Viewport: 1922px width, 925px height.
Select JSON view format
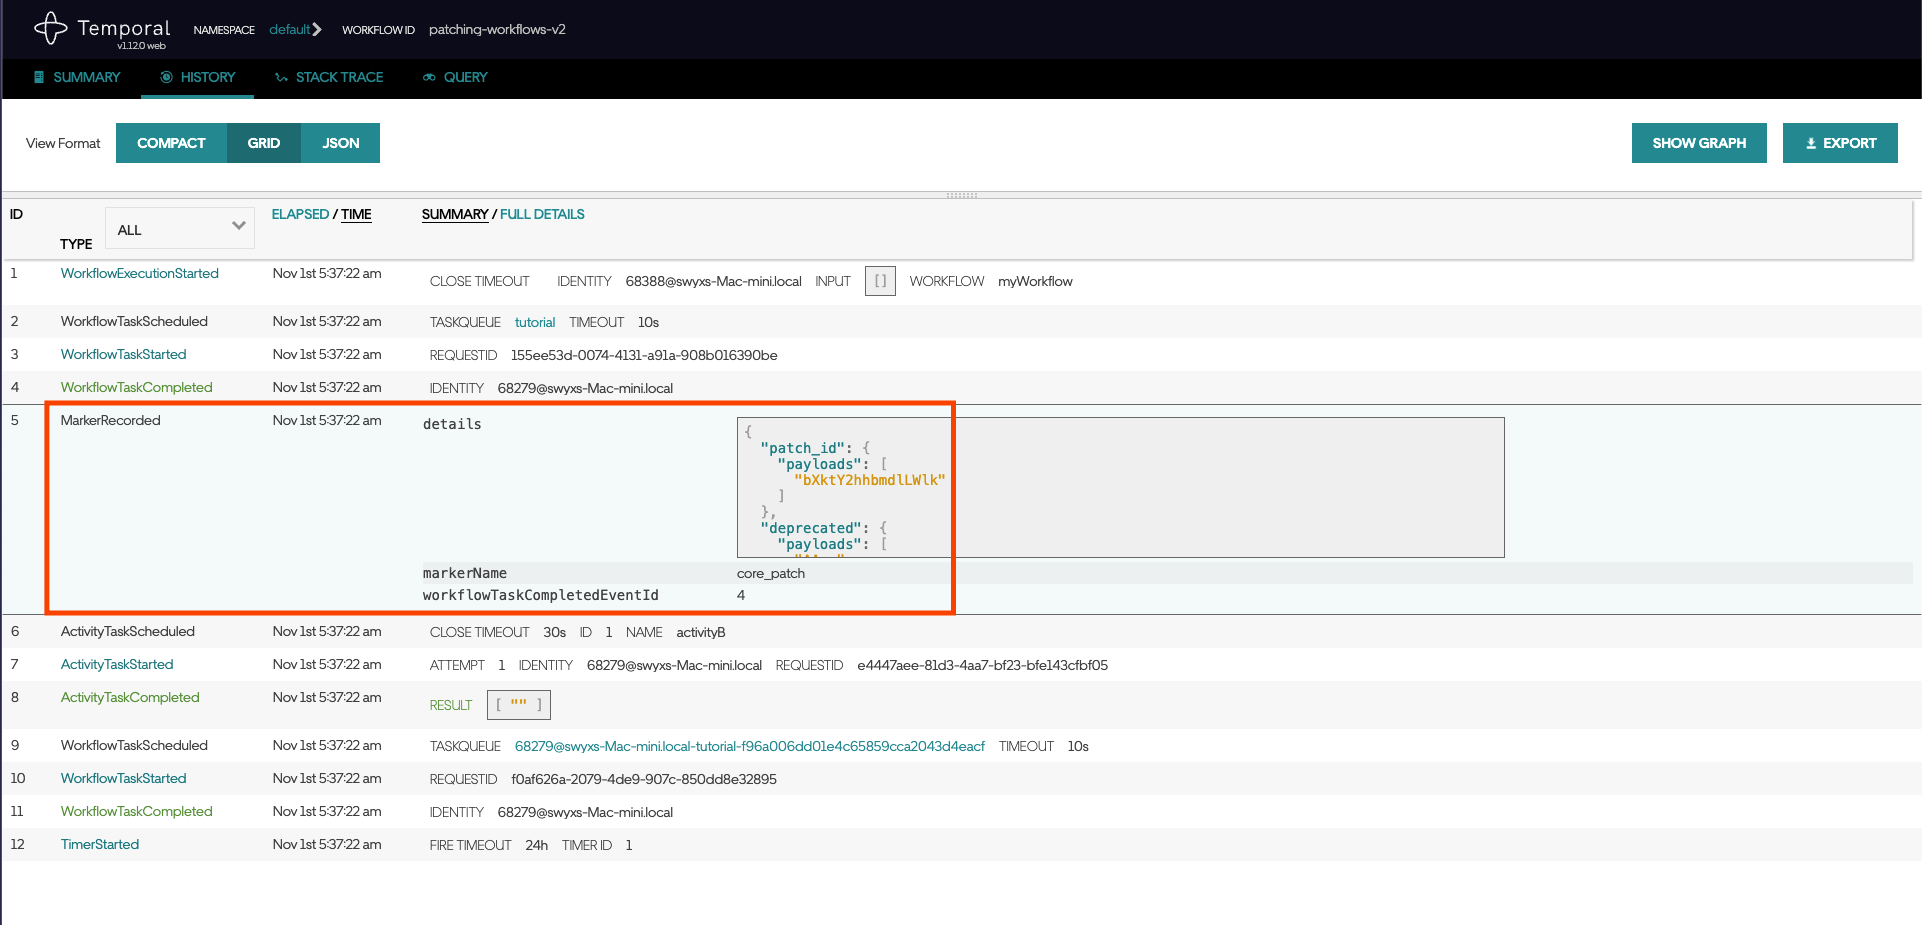point(340,143)
